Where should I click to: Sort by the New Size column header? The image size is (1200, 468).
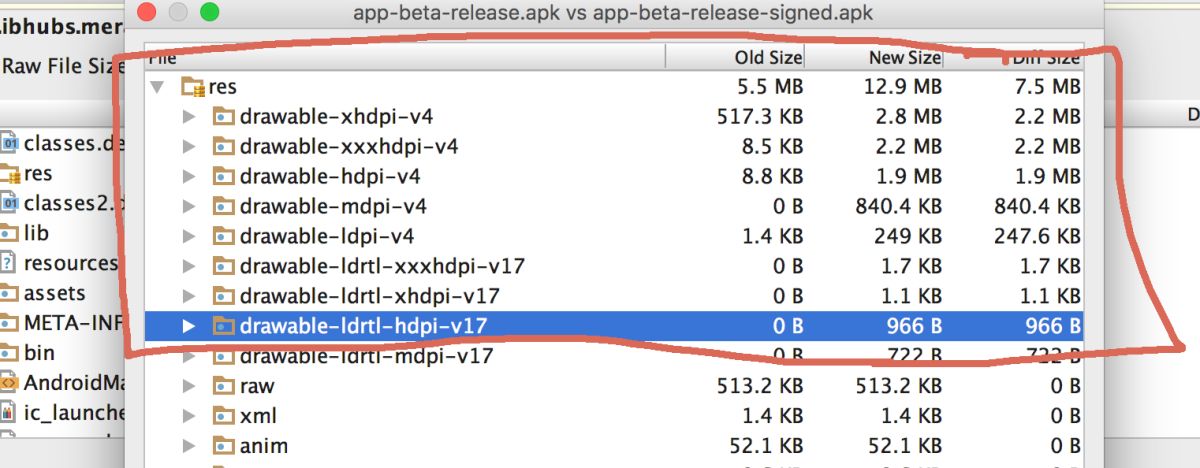tap(875, 58)
